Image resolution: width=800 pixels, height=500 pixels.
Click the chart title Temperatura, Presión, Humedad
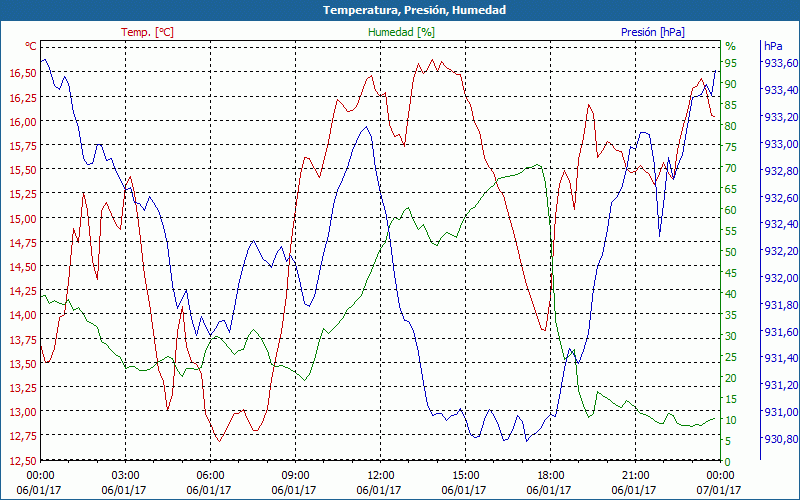[414, 10]
